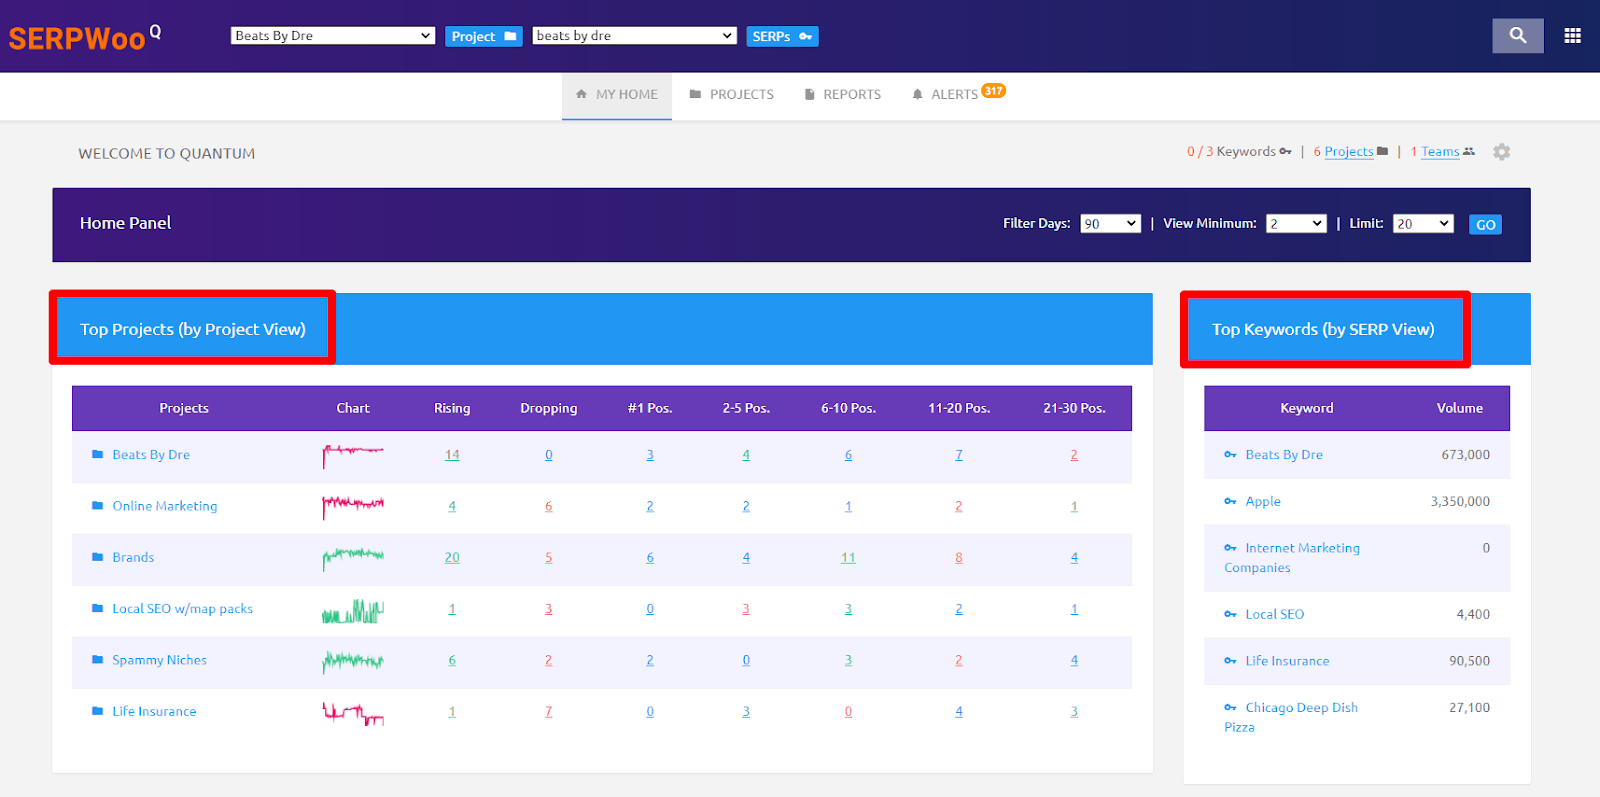The width and height of the screenshot is (1600, 797).
Task: Open the Online Marketing project link
Action: (165, 506)
